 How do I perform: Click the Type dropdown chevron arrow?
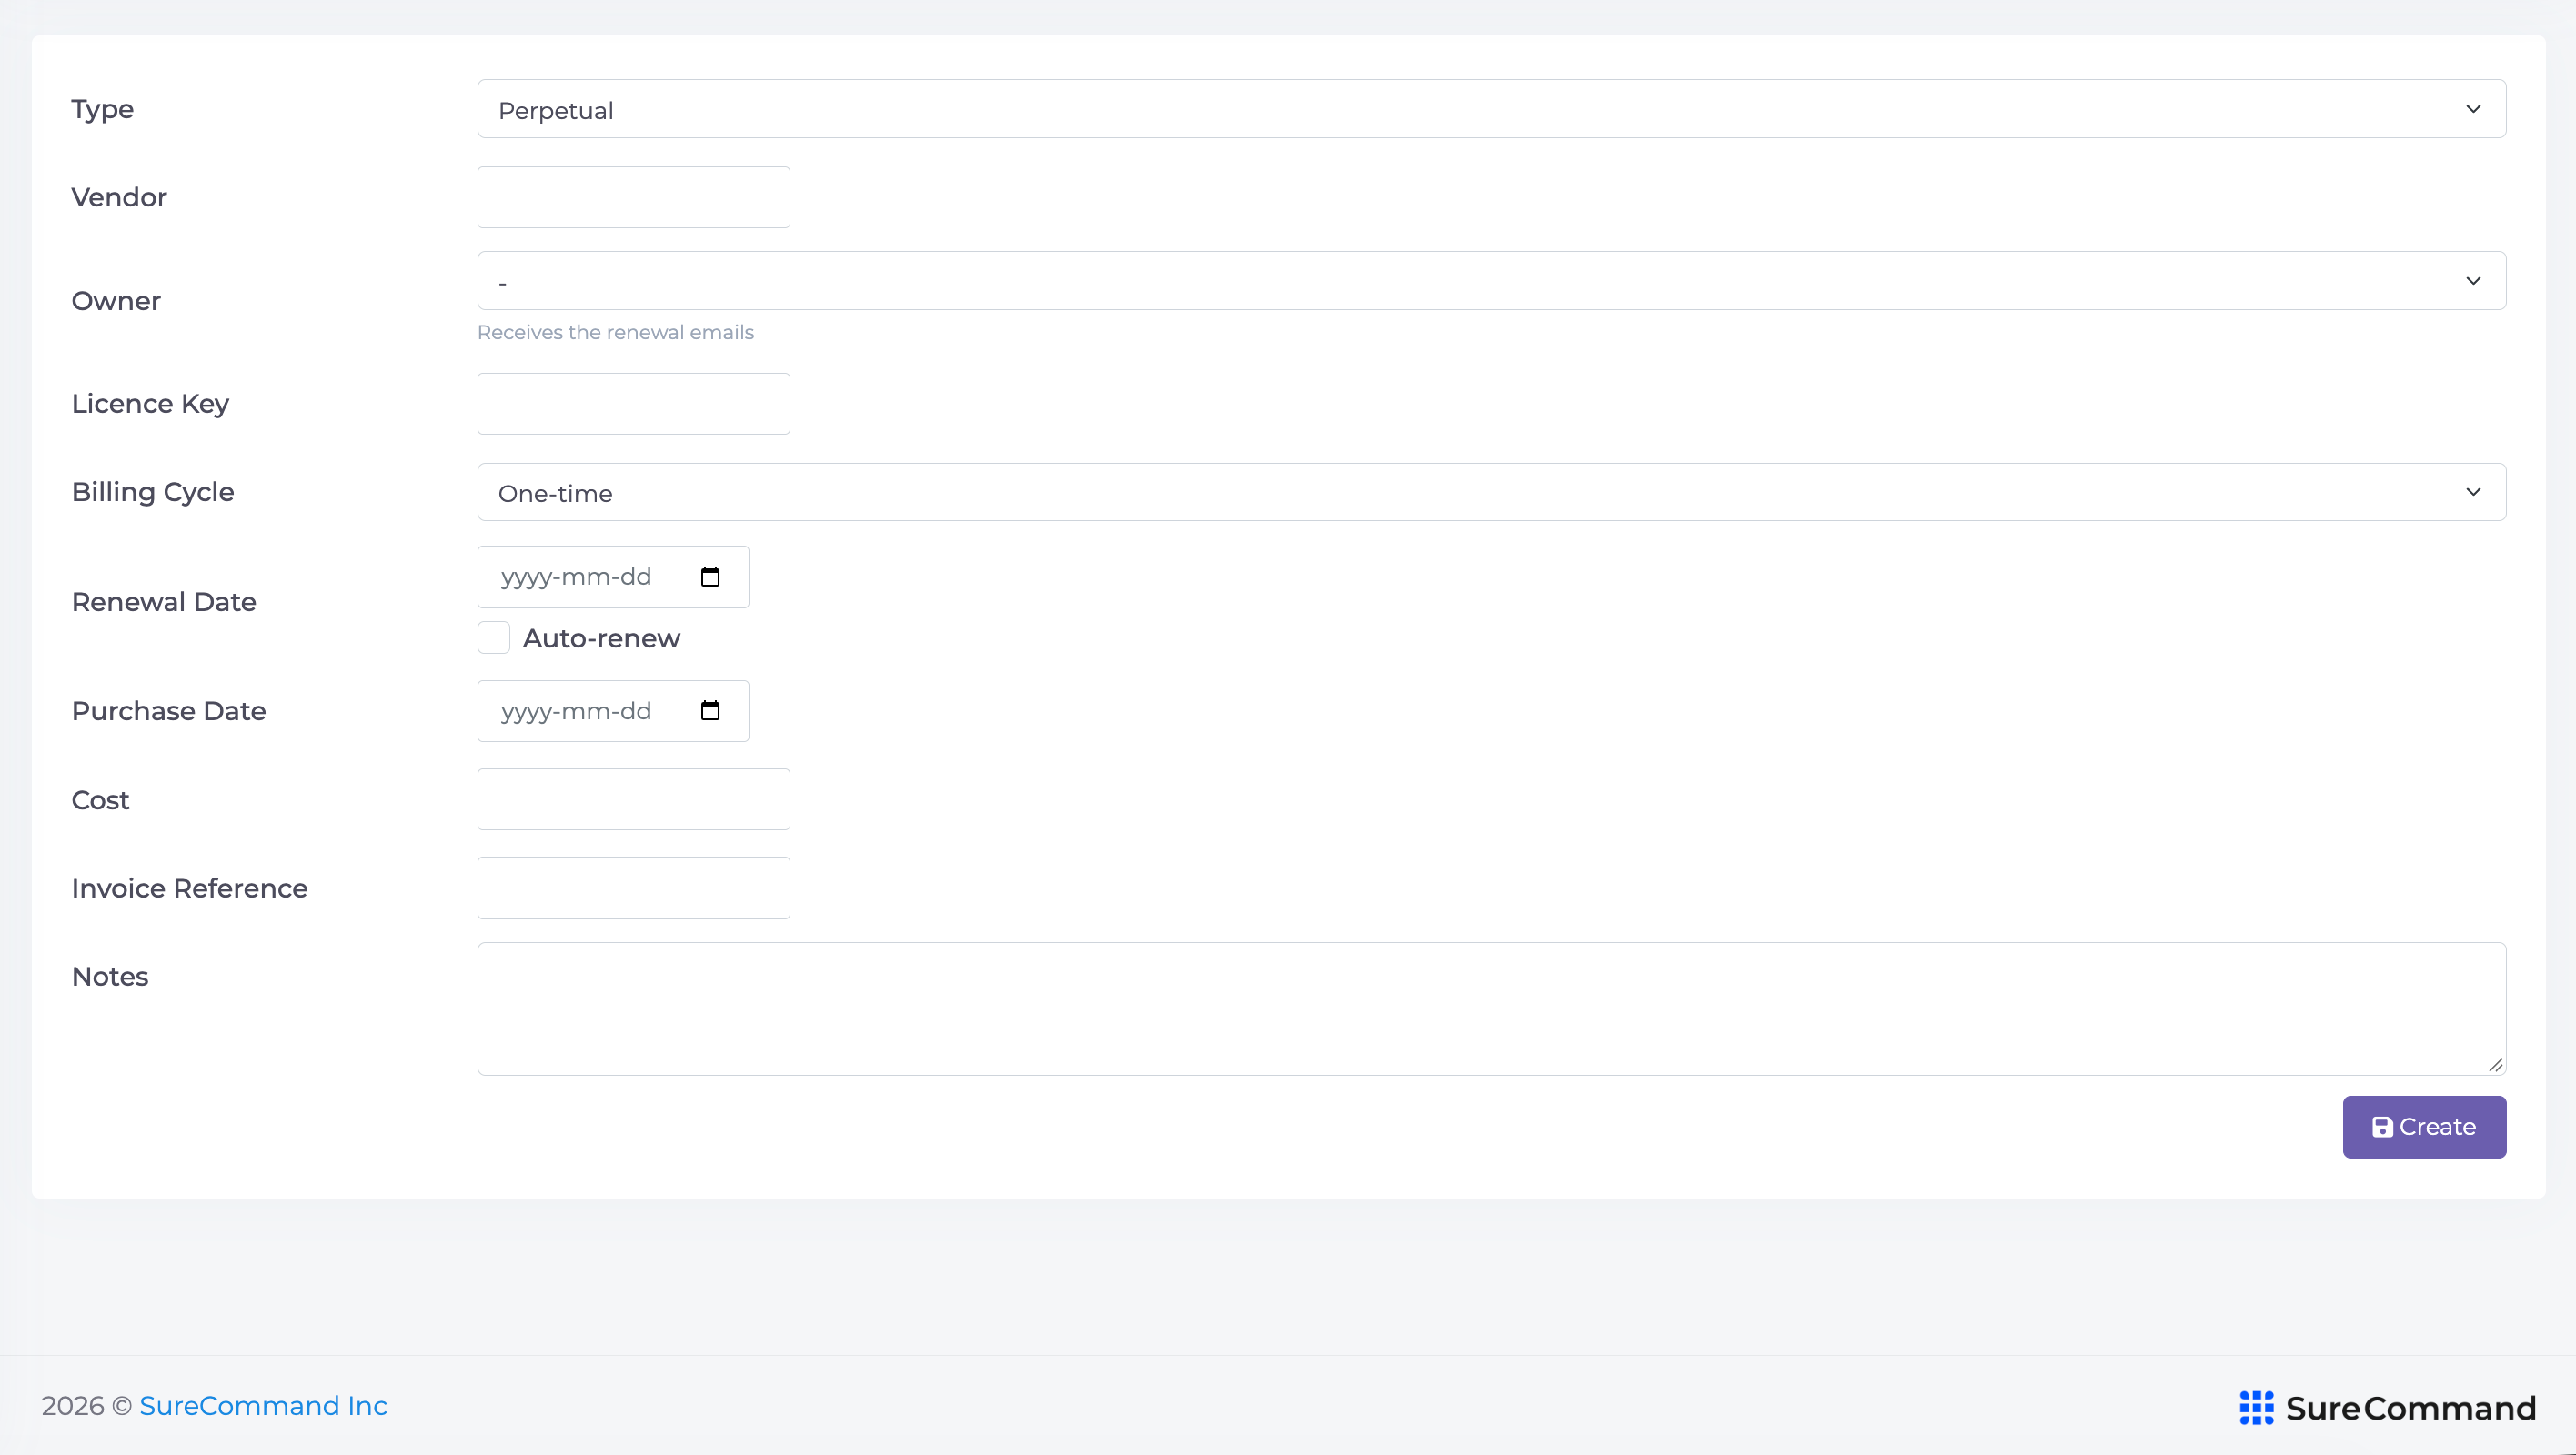pyautogui.click(x=2473, y=109)
